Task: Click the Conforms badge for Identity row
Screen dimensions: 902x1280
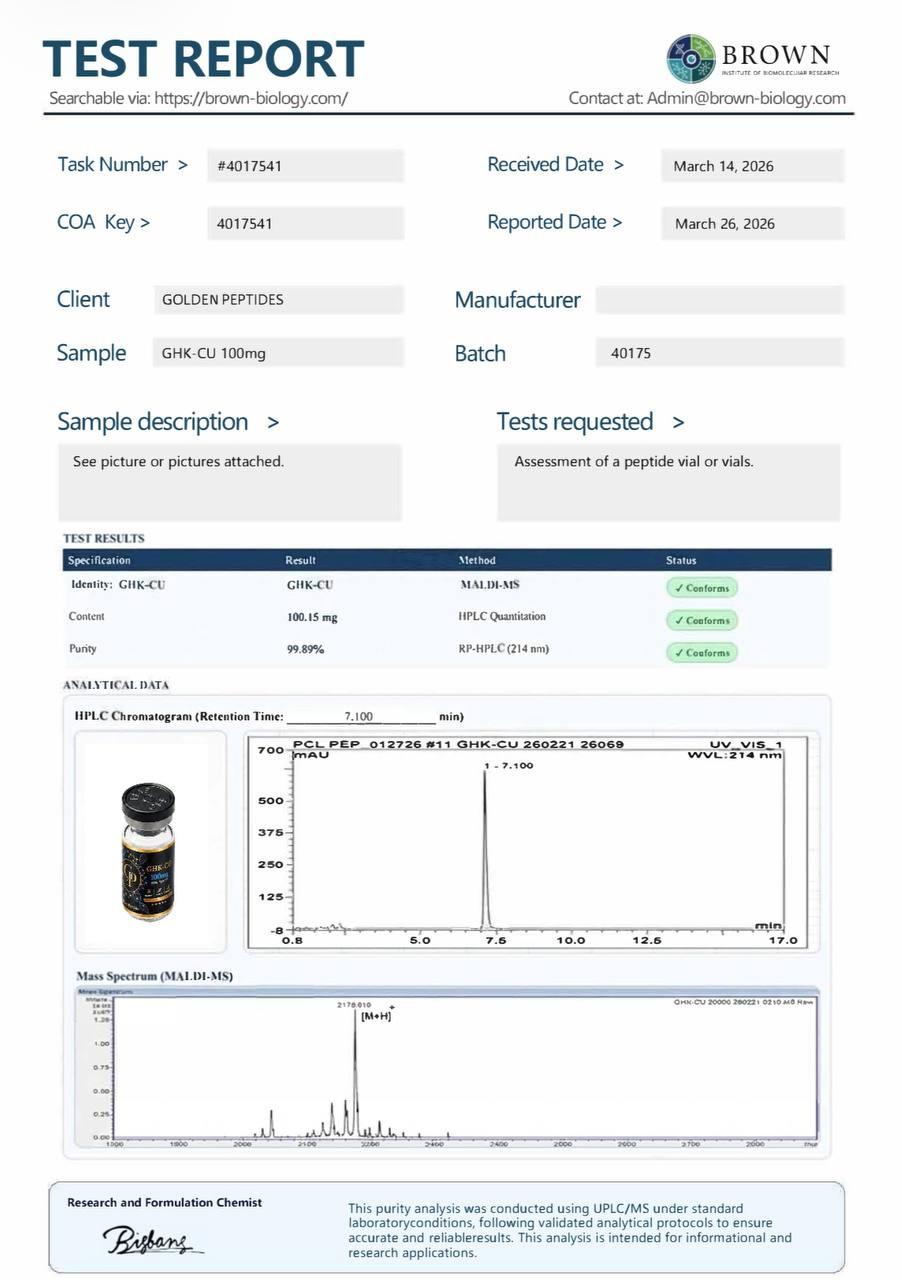Action: point(702,588)
